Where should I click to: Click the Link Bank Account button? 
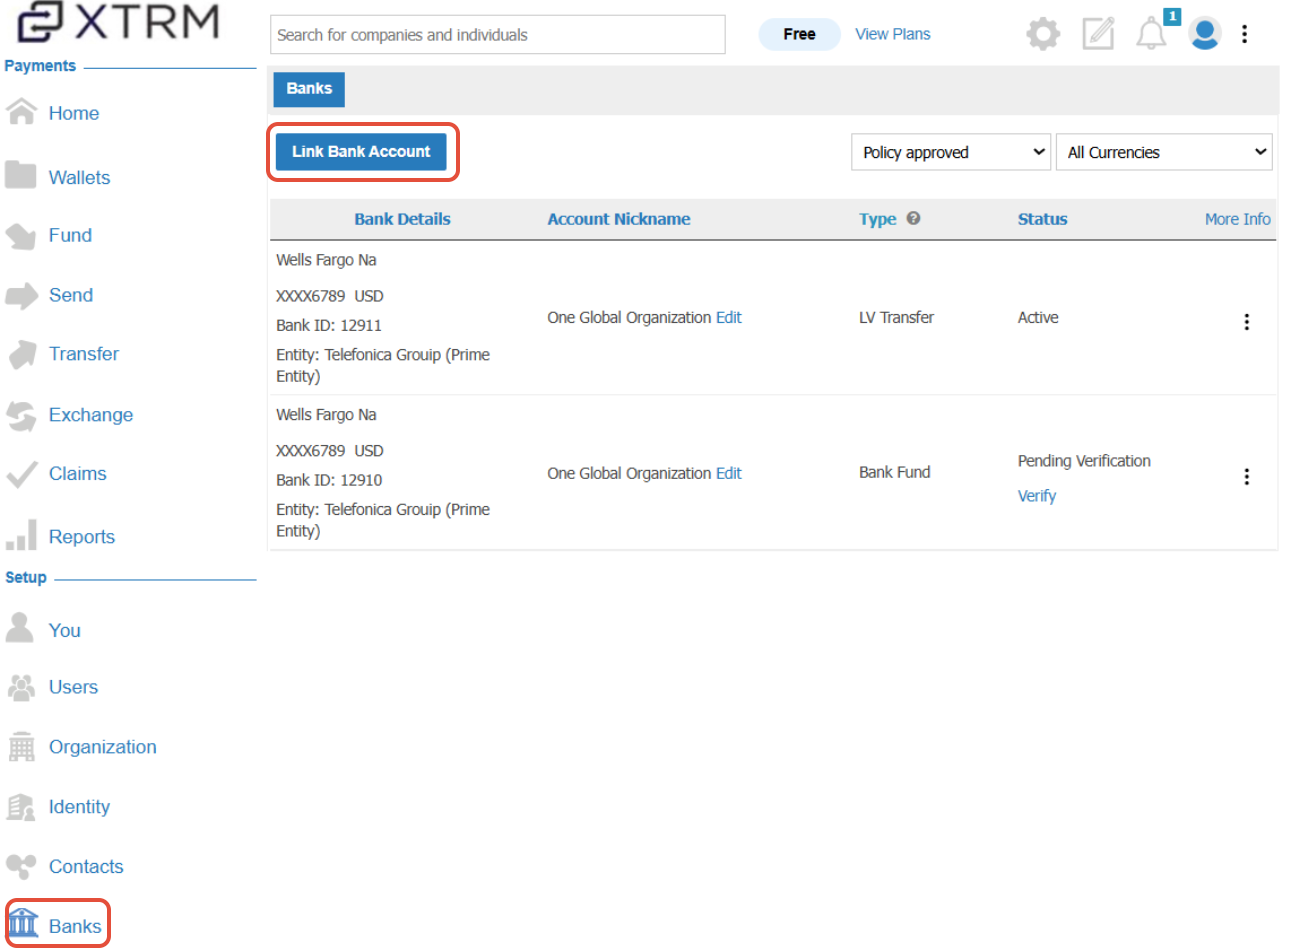(x=361, y=152)
